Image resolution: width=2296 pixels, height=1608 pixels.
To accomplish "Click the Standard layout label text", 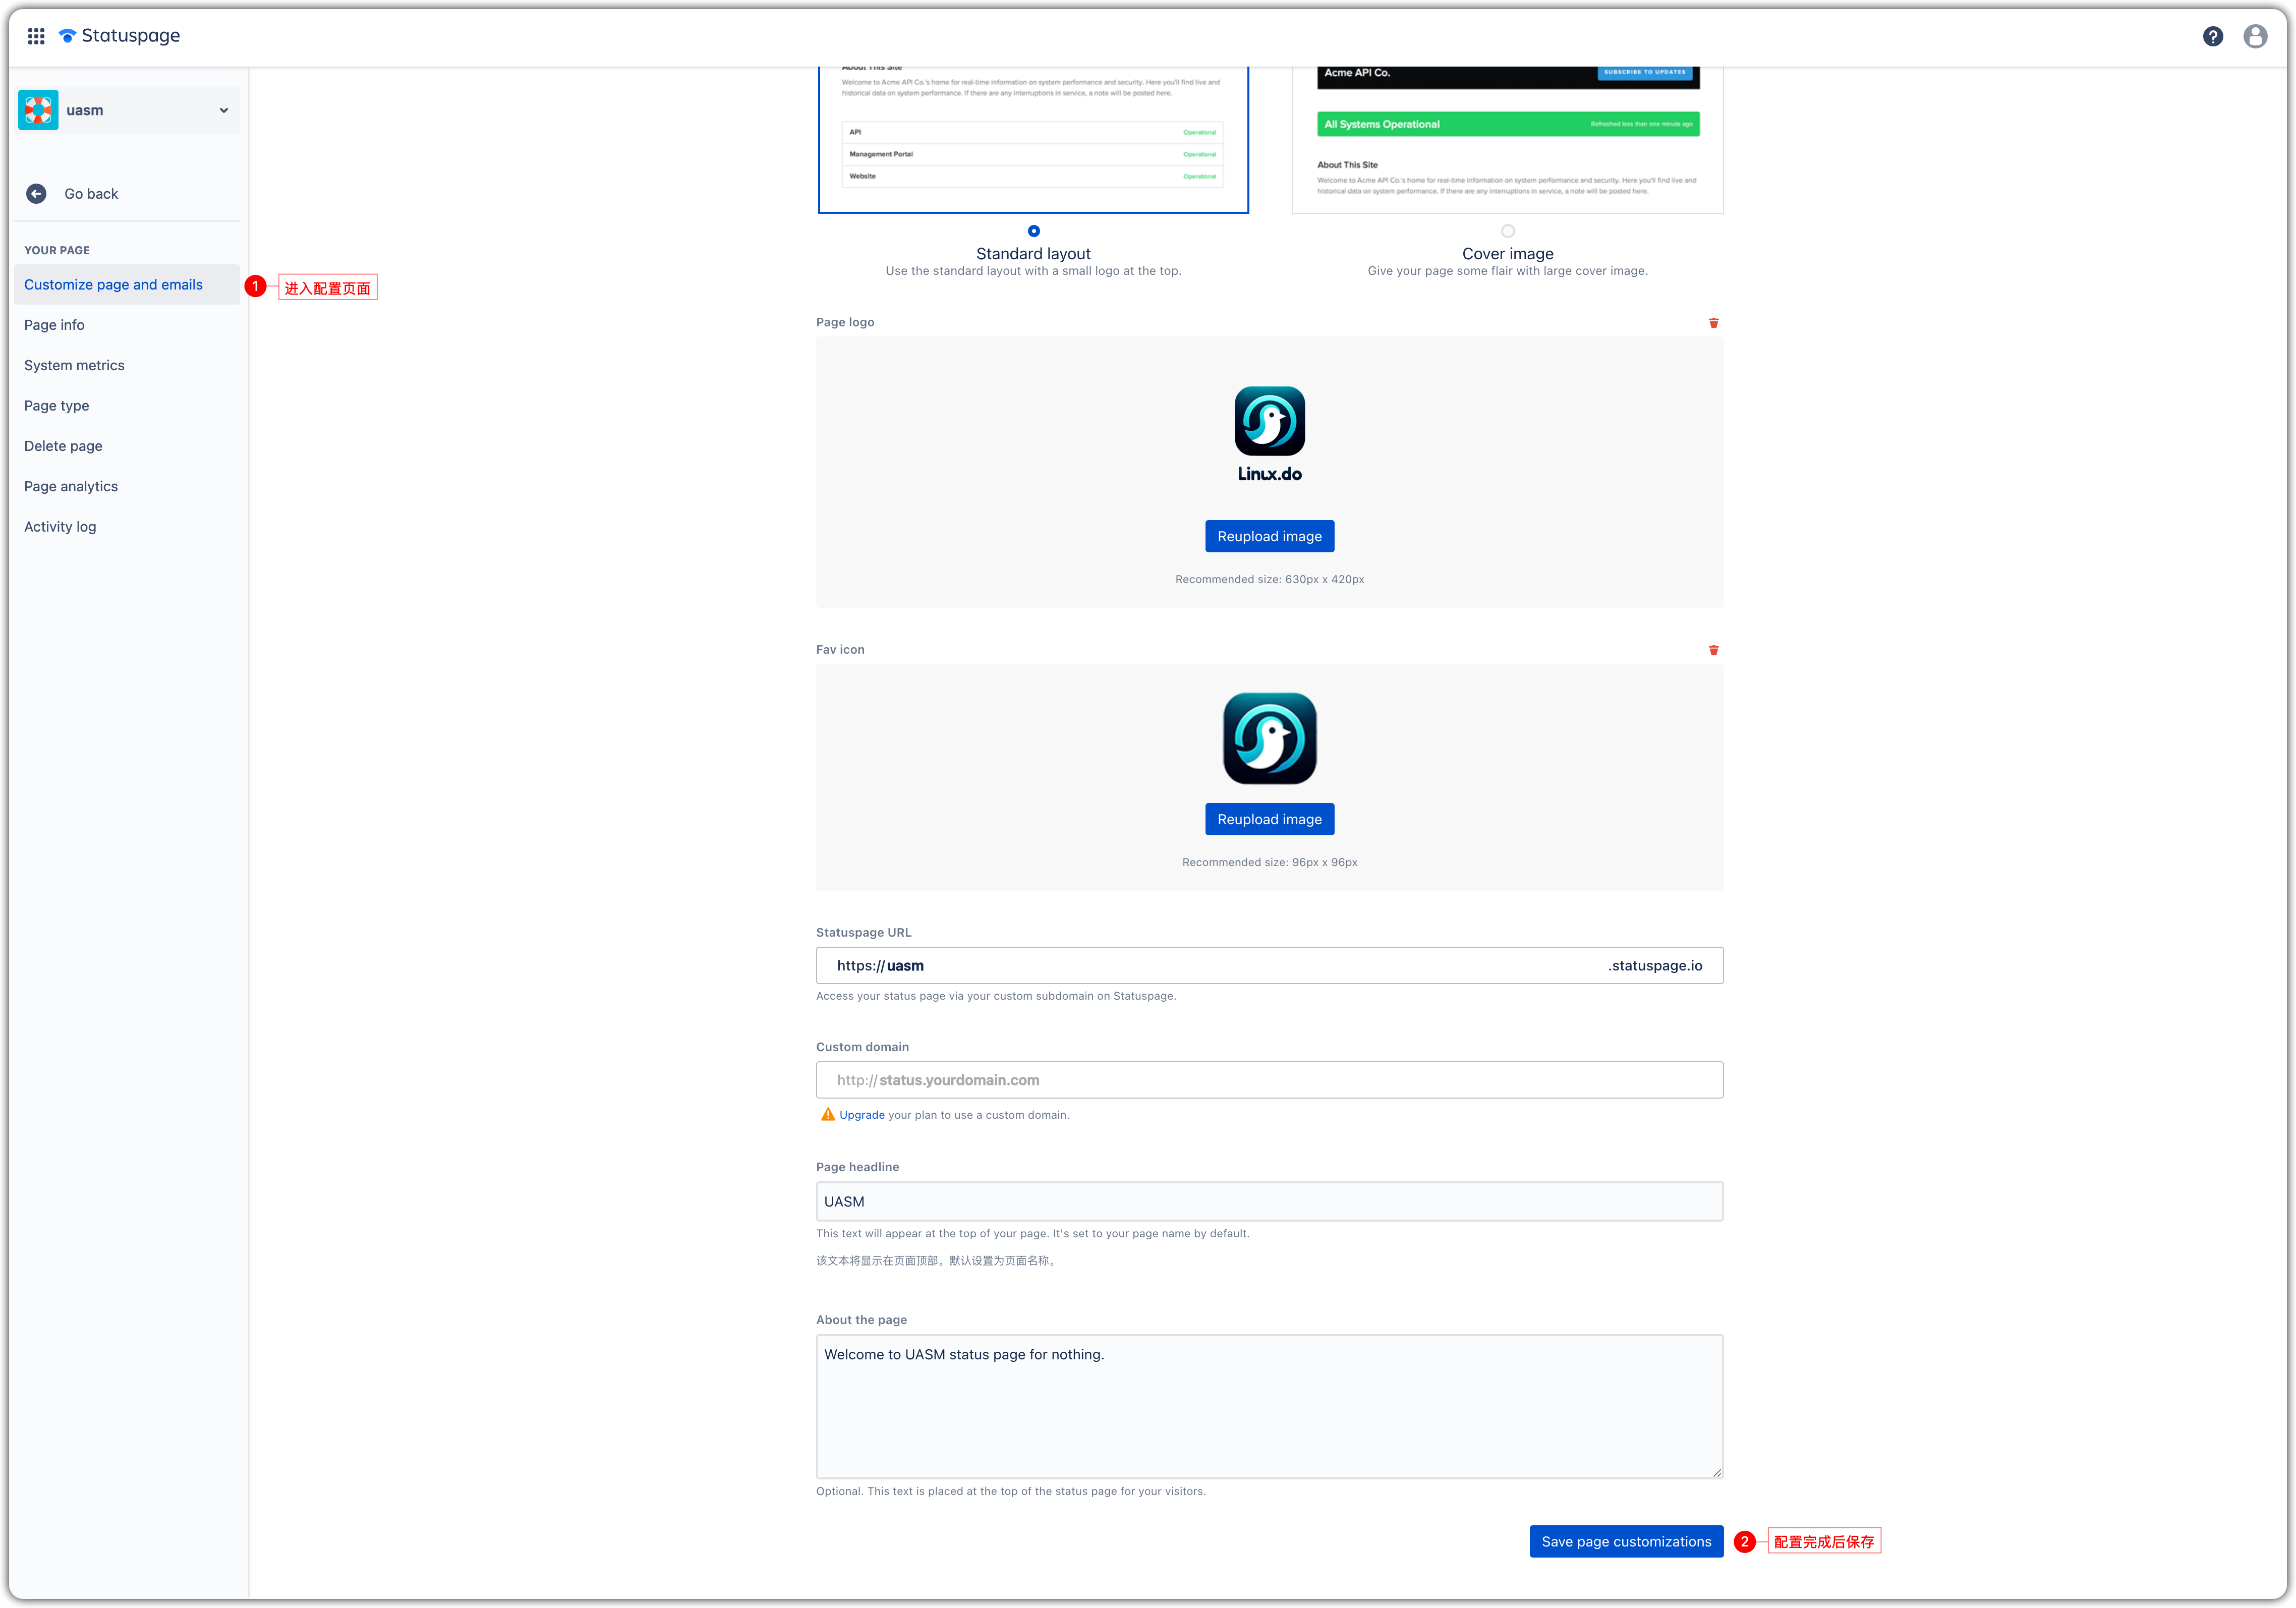I will click(x=1033, y=254).
